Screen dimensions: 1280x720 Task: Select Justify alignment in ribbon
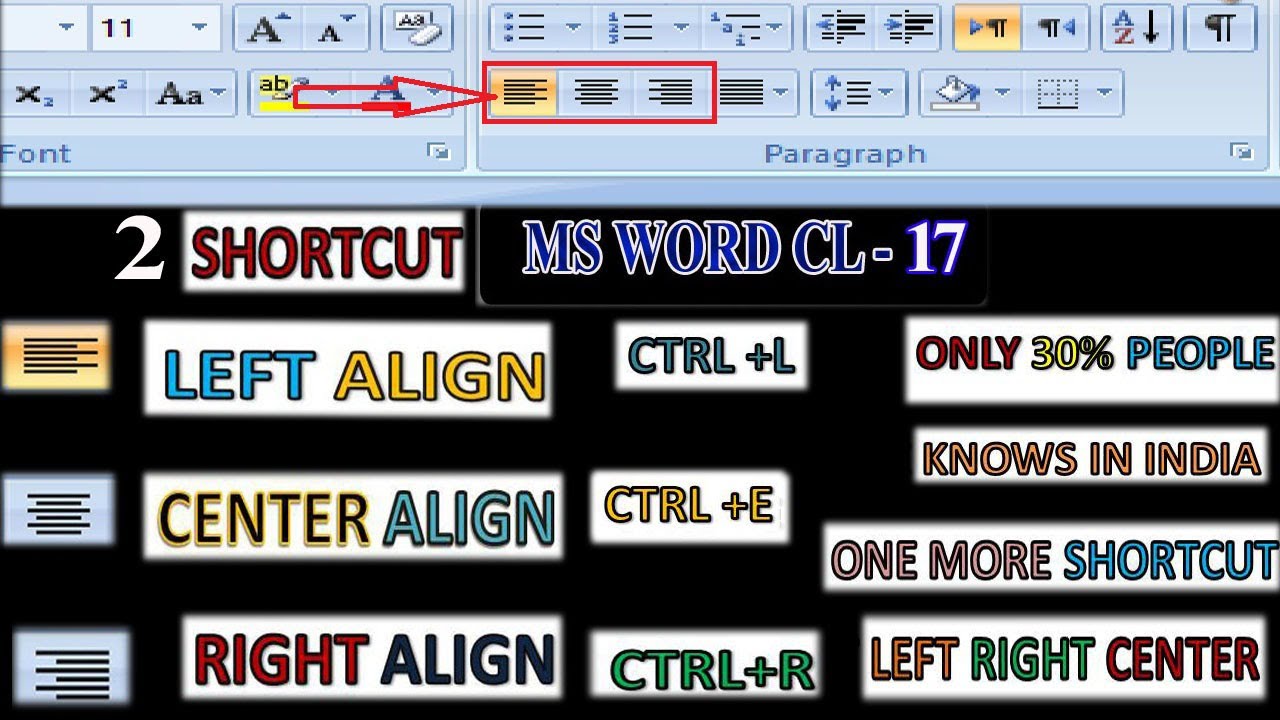[x=742, y=94]
